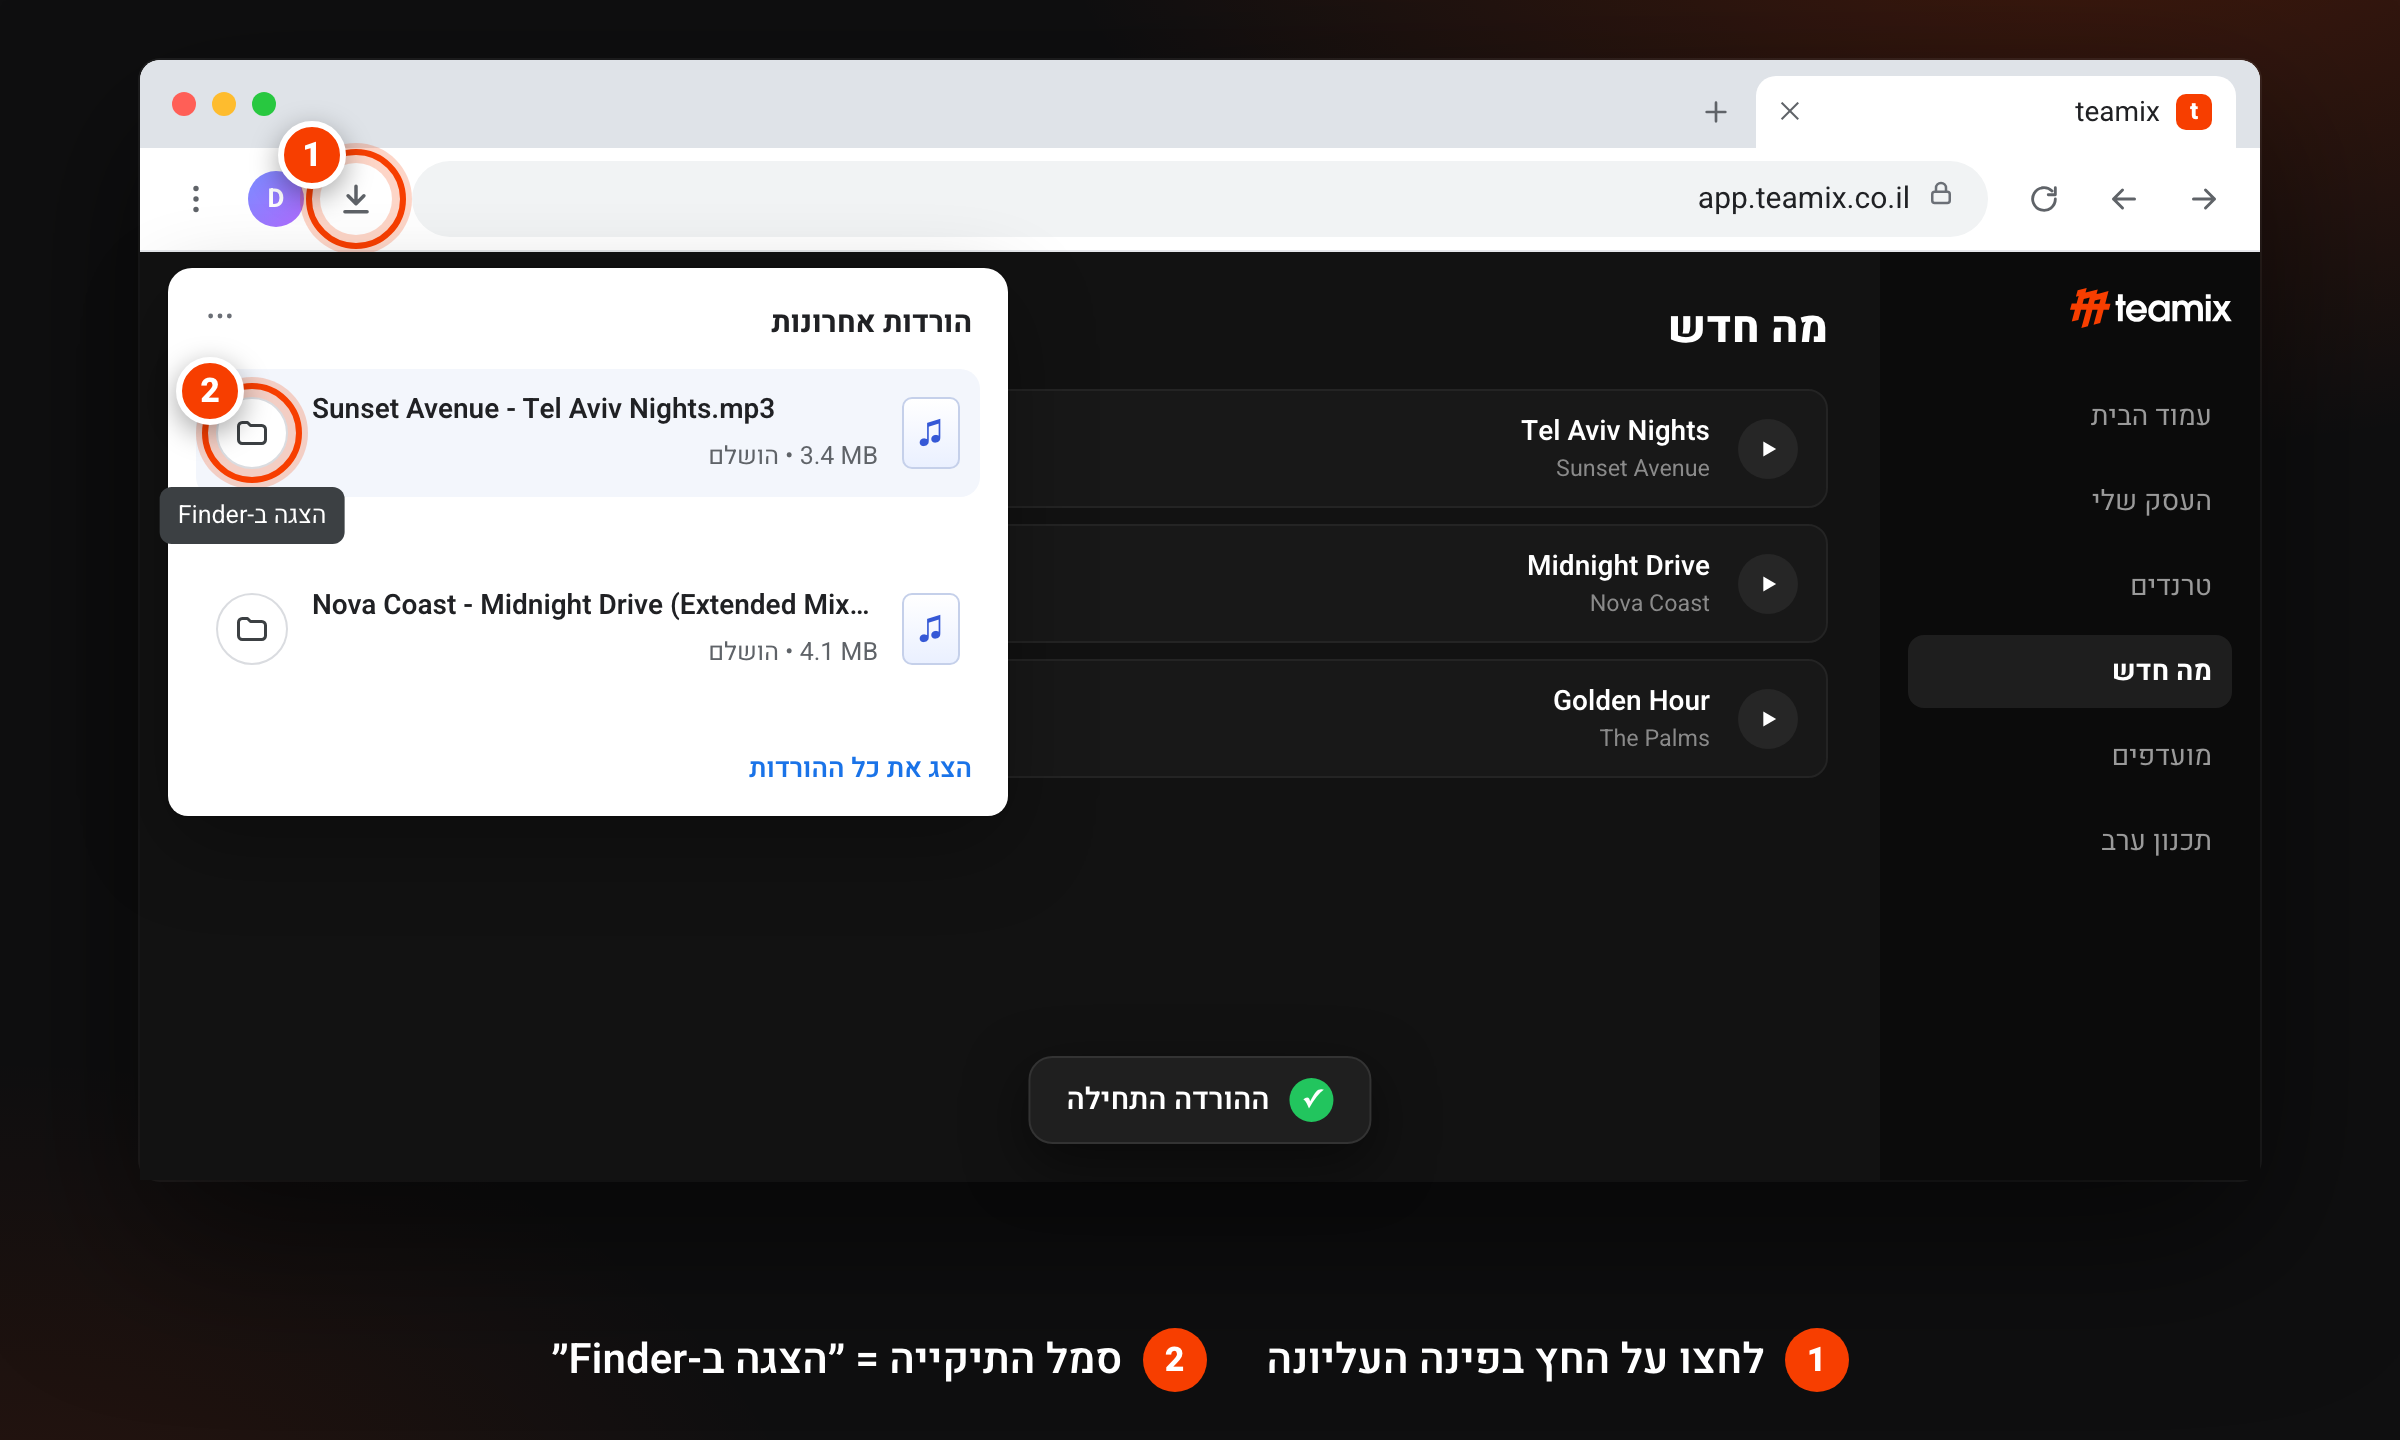Open the downloads panel three-dot options
The width and height of the screenshot is (2400, 1440).
(x=220, y=316)
